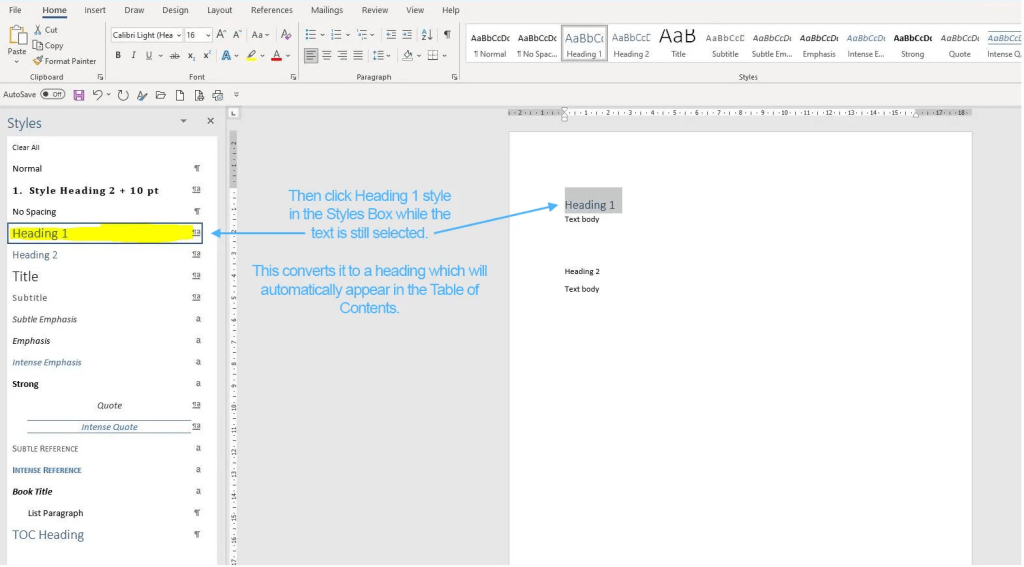Viewport: 1024px width, 567px height.
Task: Click the text highlight color button
Action: (251, 56)
